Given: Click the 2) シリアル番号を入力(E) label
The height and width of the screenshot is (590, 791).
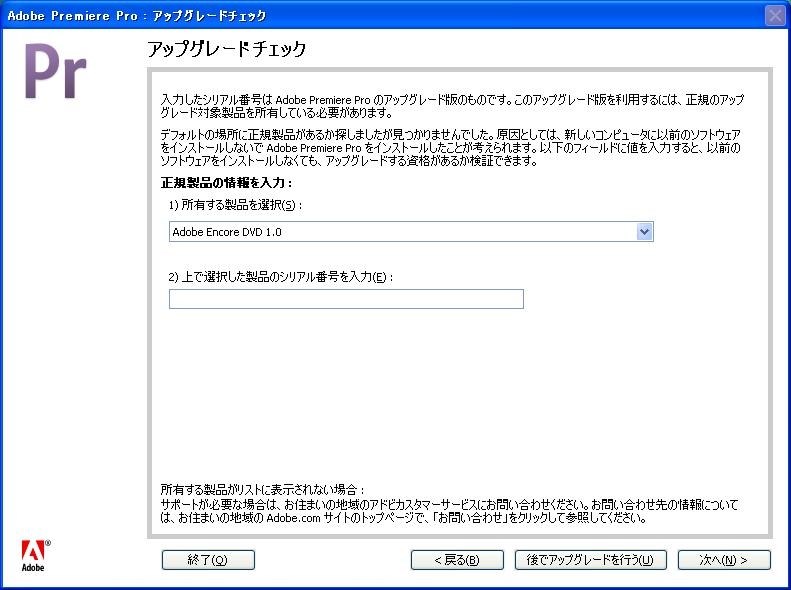Looking at the screenshot, I should [x=280, y=277].
